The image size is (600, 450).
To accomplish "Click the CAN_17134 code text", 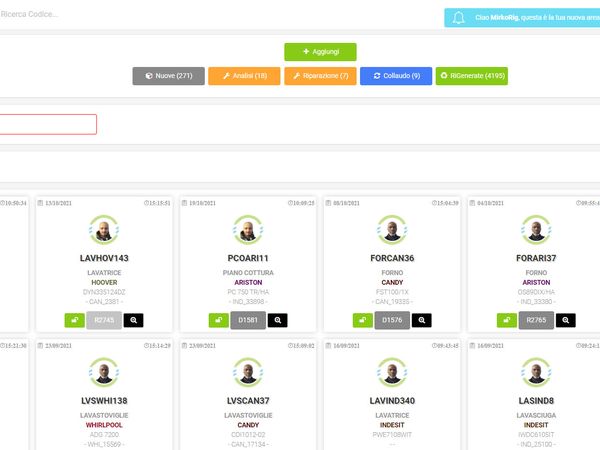I will 248,444.
